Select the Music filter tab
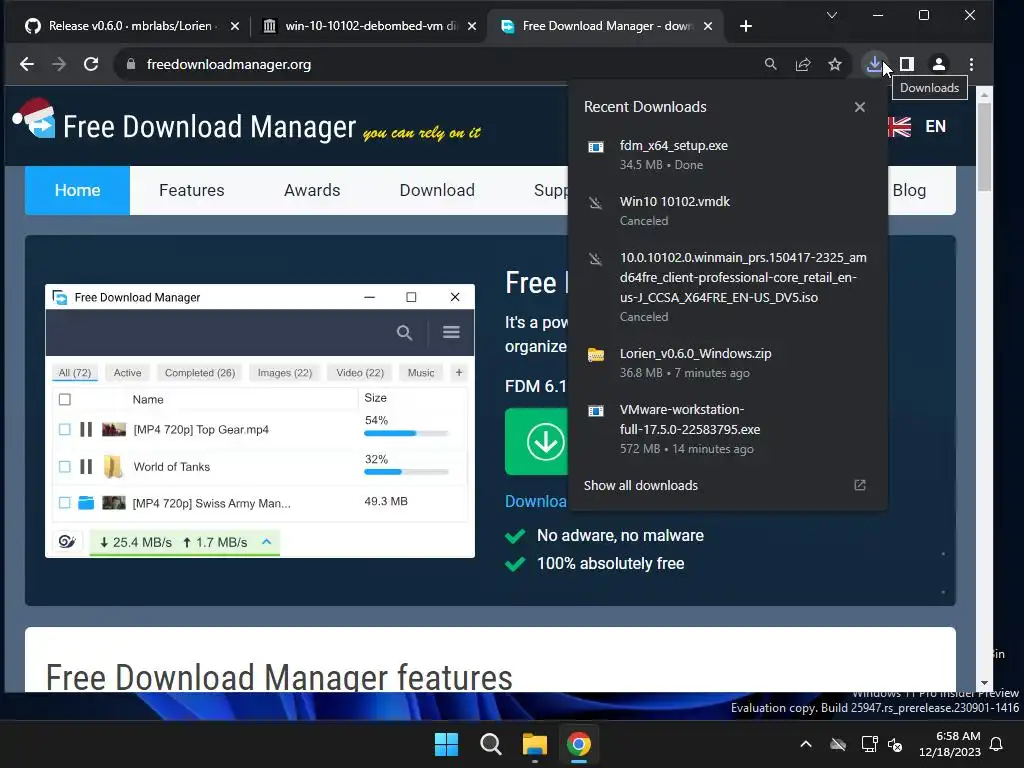The image size is (1024, 768). click(x=421, y=372)
